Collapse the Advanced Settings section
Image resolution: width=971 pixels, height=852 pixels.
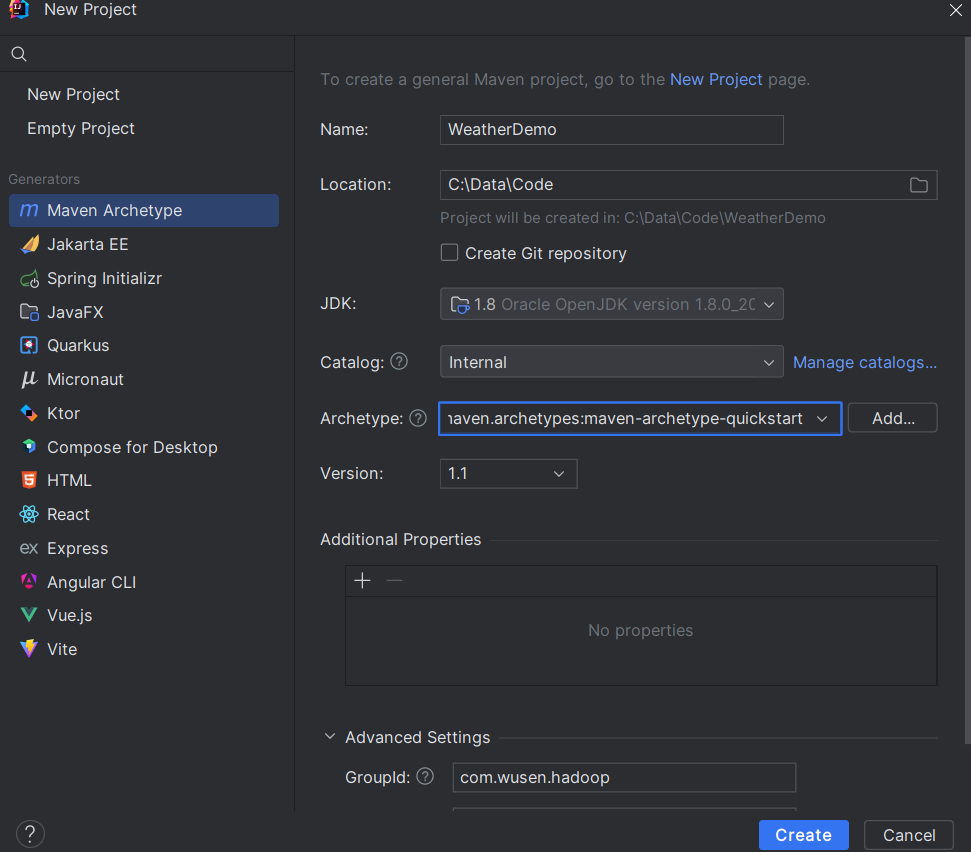click(x=329, y=737)
